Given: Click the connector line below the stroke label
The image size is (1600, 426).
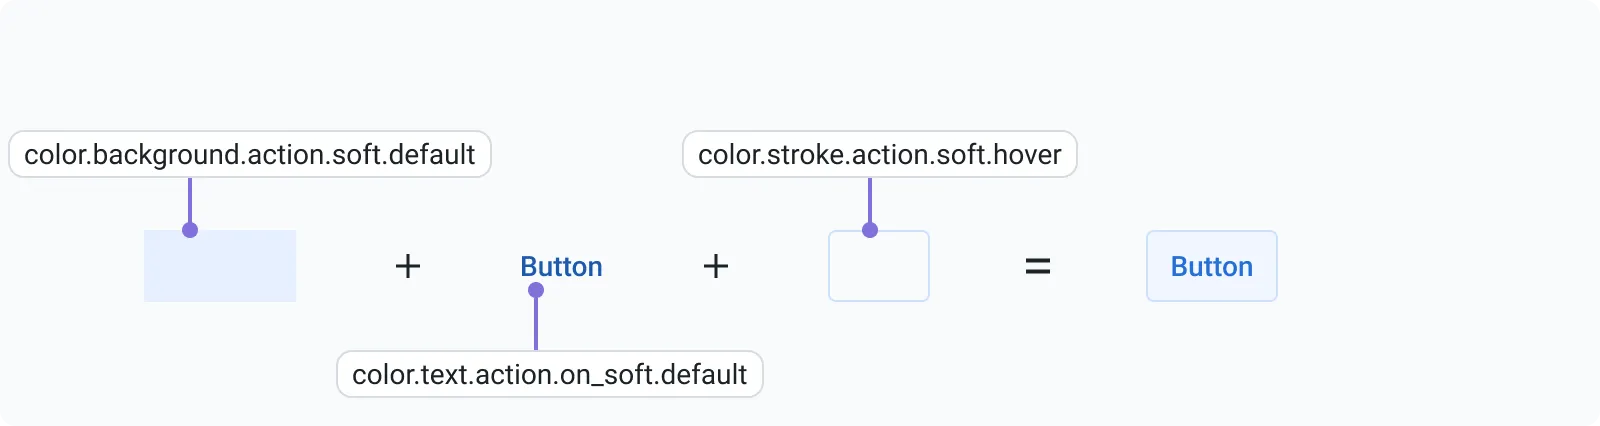Looking at the screenshot, I should tap(870, 200).
